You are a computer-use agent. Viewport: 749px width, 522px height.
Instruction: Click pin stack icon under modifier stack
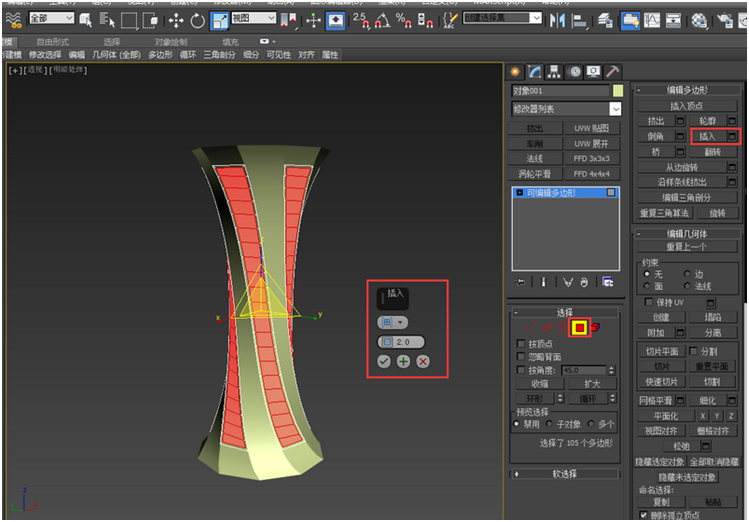[x=520, y=282]
